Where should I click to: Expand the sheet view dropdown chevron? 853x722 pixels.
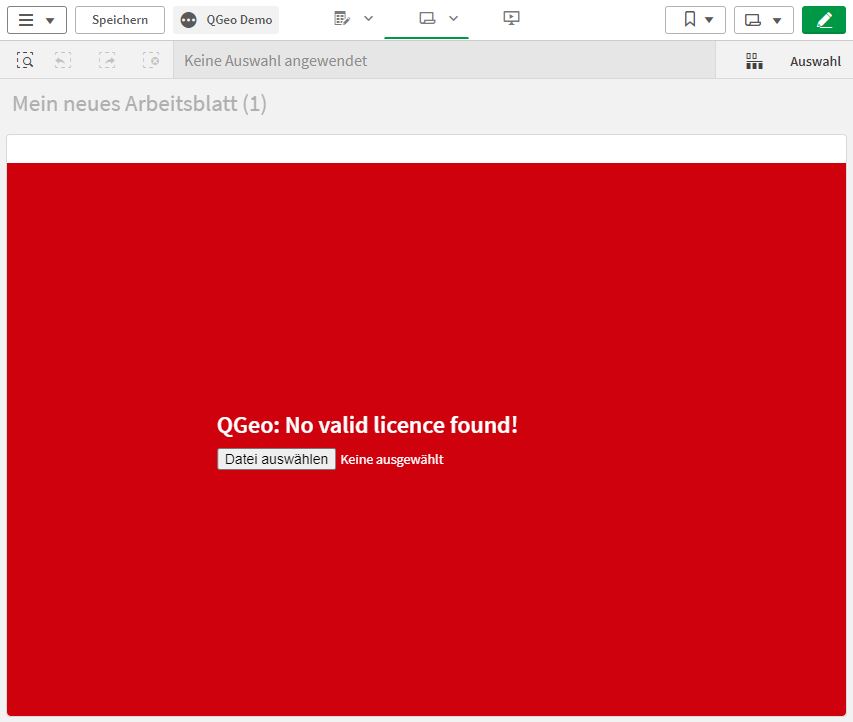click(x=453, y=19)
